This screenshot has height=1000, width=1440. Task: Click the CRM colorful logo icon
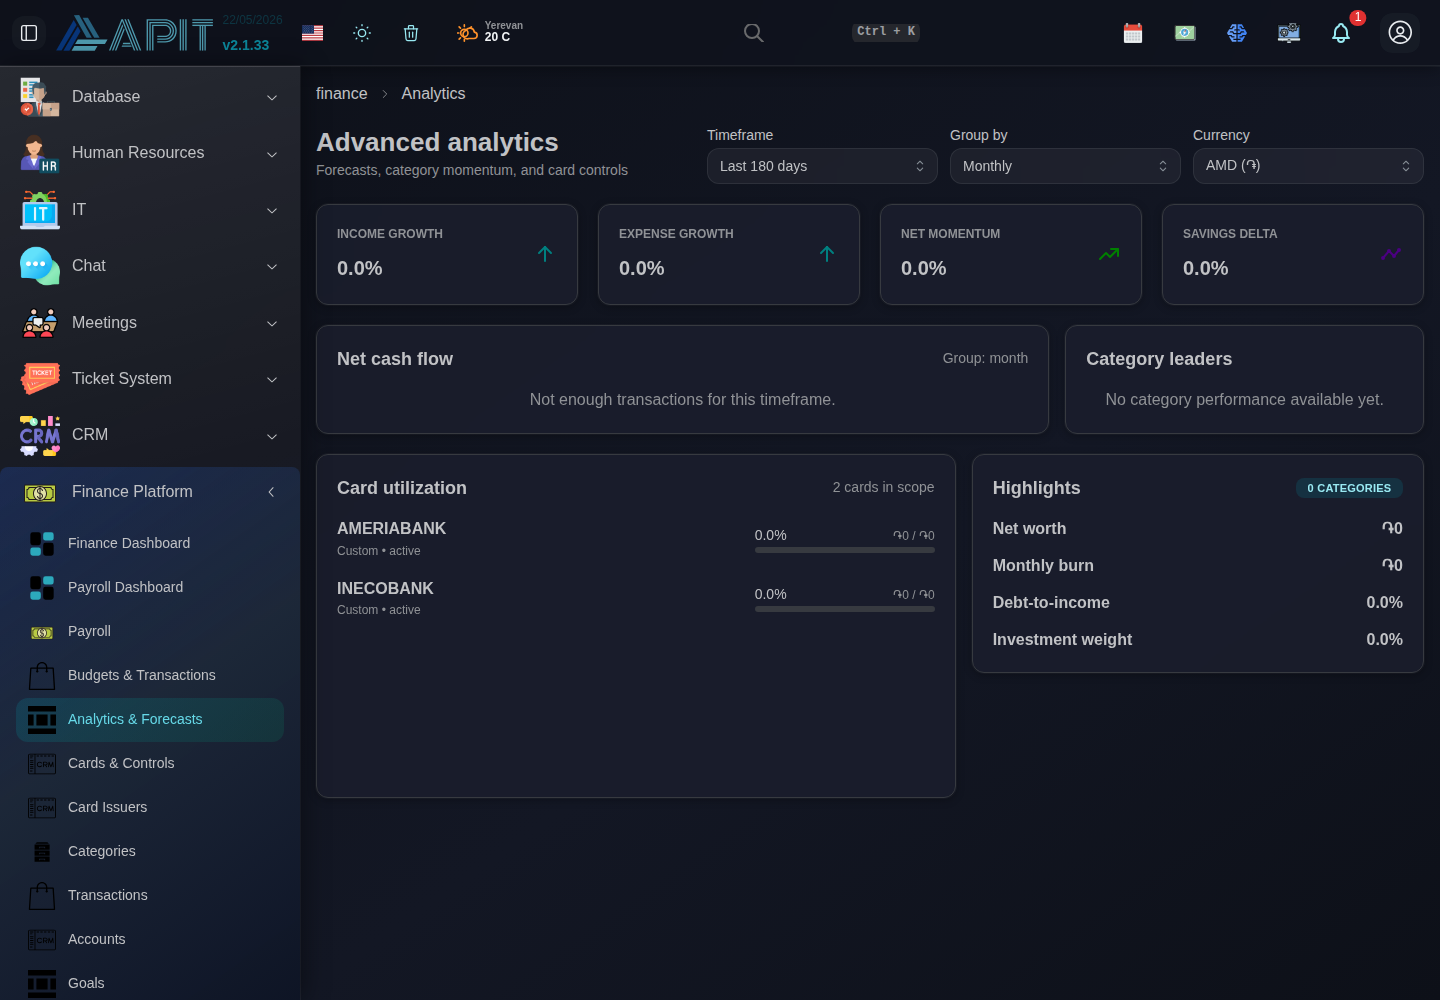coord(40,435)
